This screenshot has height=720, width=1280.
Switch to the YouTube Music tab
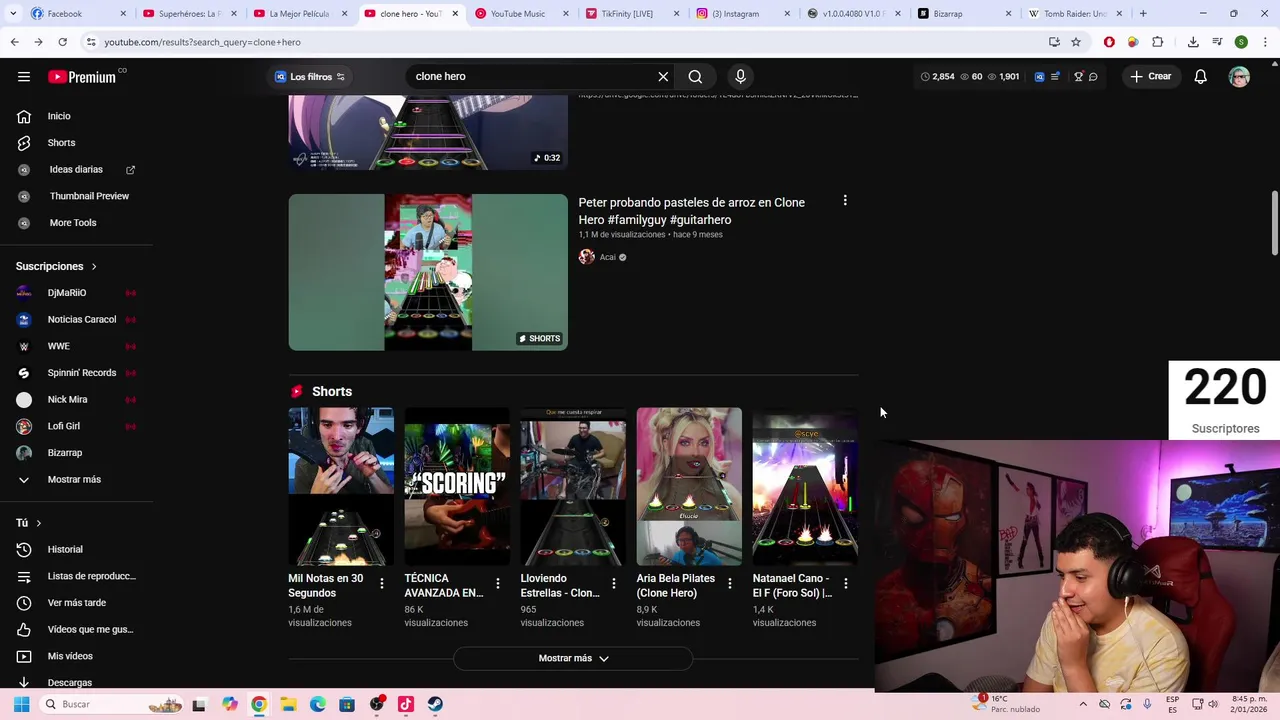(523, 14)
